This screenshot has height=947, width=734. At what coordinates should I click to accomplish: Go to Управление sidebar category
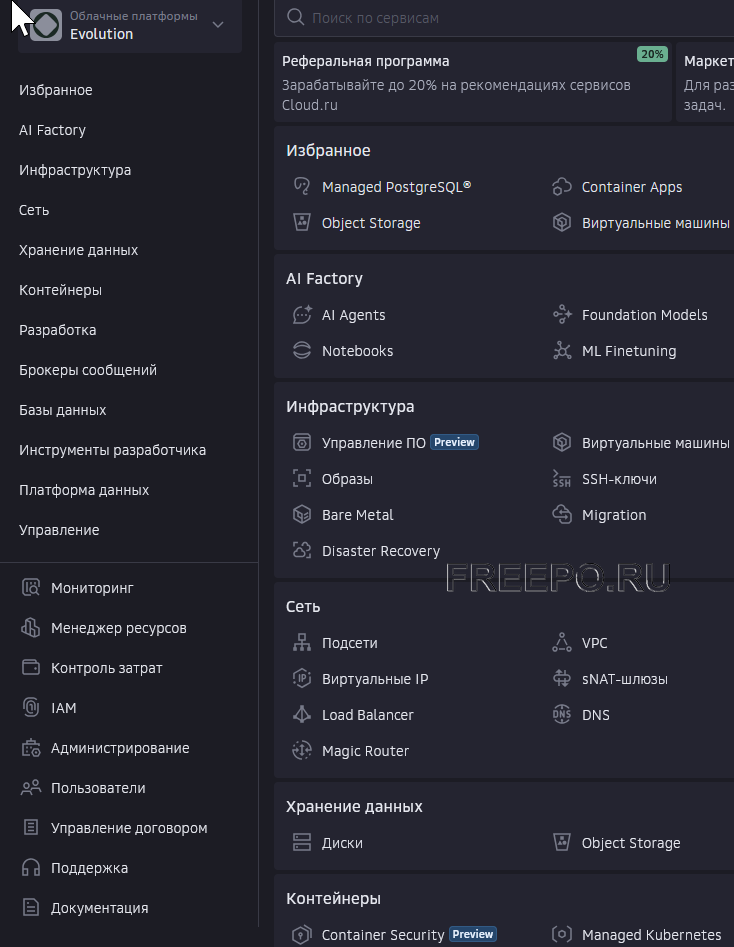pyautogui.click(x=59, y=530)
